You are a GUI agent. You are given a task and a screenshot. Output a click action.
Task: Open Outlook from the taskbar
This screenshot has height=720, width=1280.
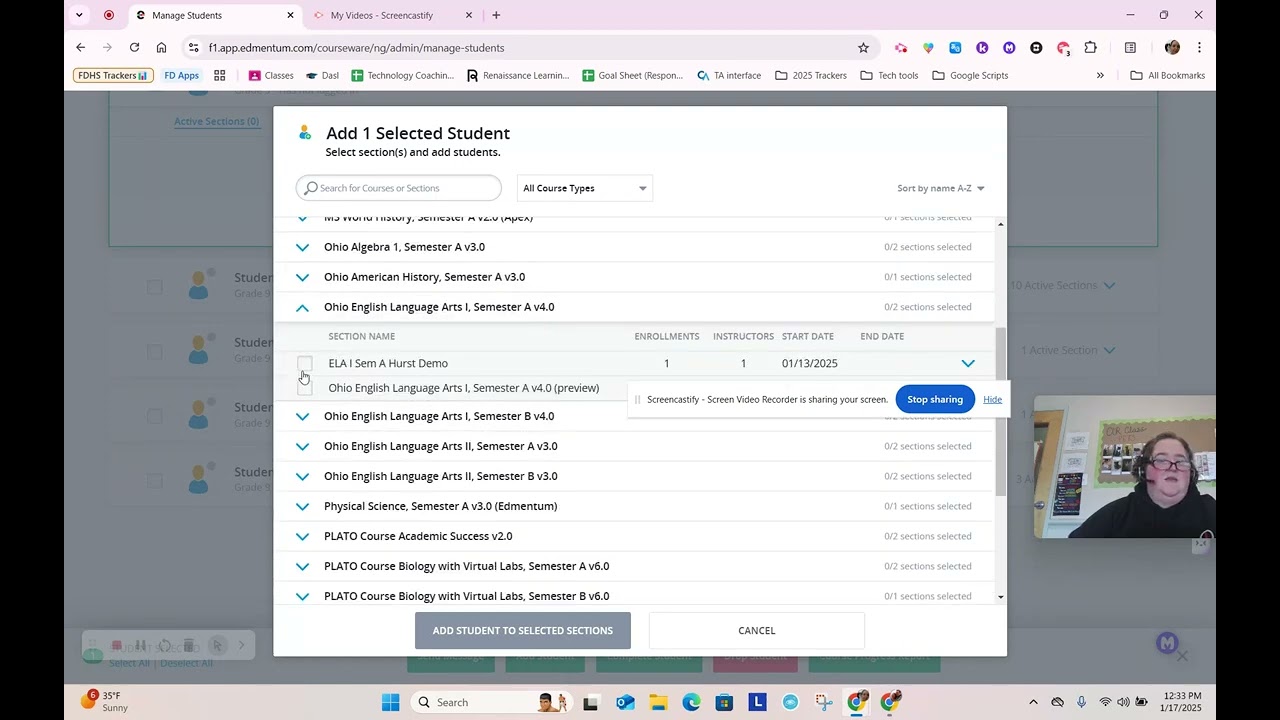tap(625, 702)
